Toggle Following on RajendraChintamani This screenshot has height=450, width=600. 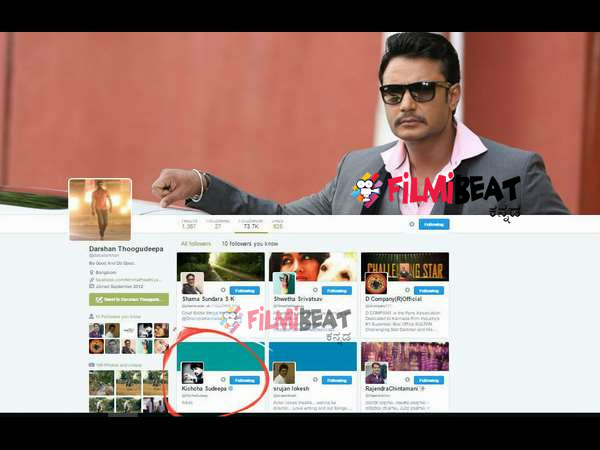pos(429,380)
